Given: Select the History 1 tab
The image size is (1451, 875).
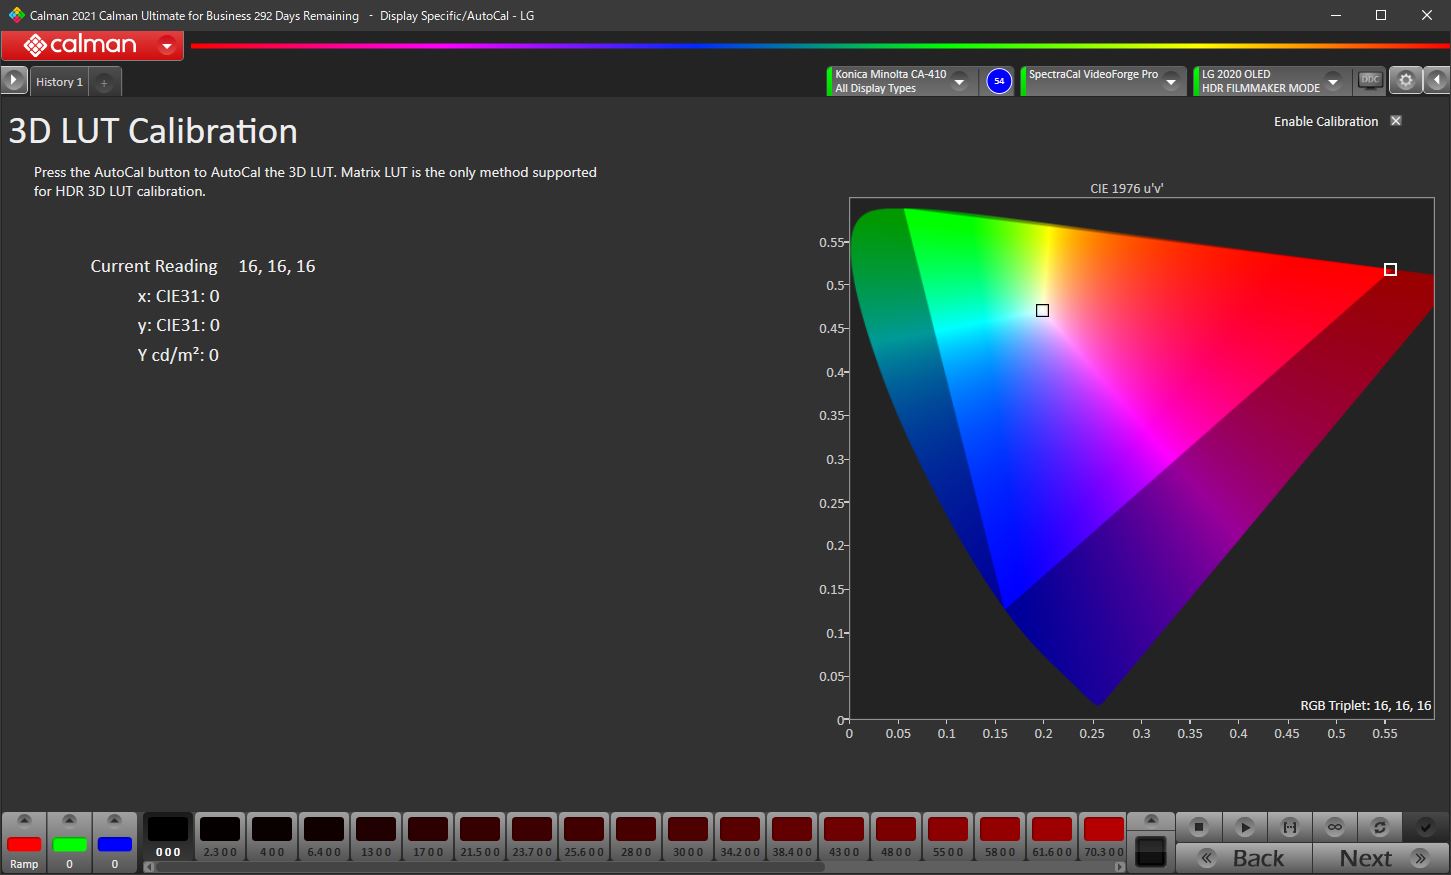Looking at the screenshot, I should click(59, 82).
